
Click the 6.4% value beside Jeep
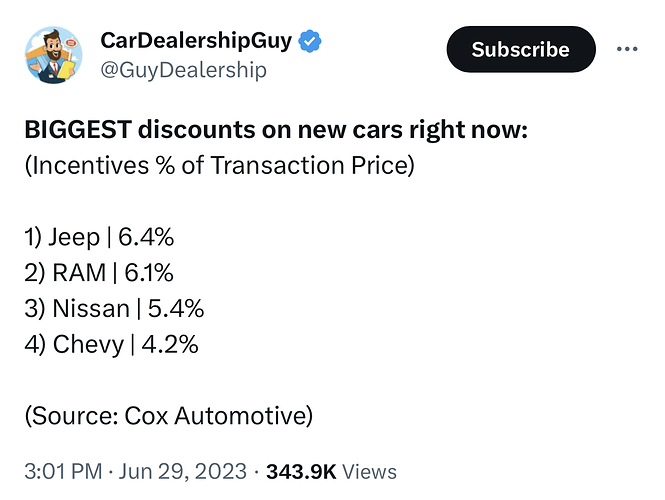point(146,237)
